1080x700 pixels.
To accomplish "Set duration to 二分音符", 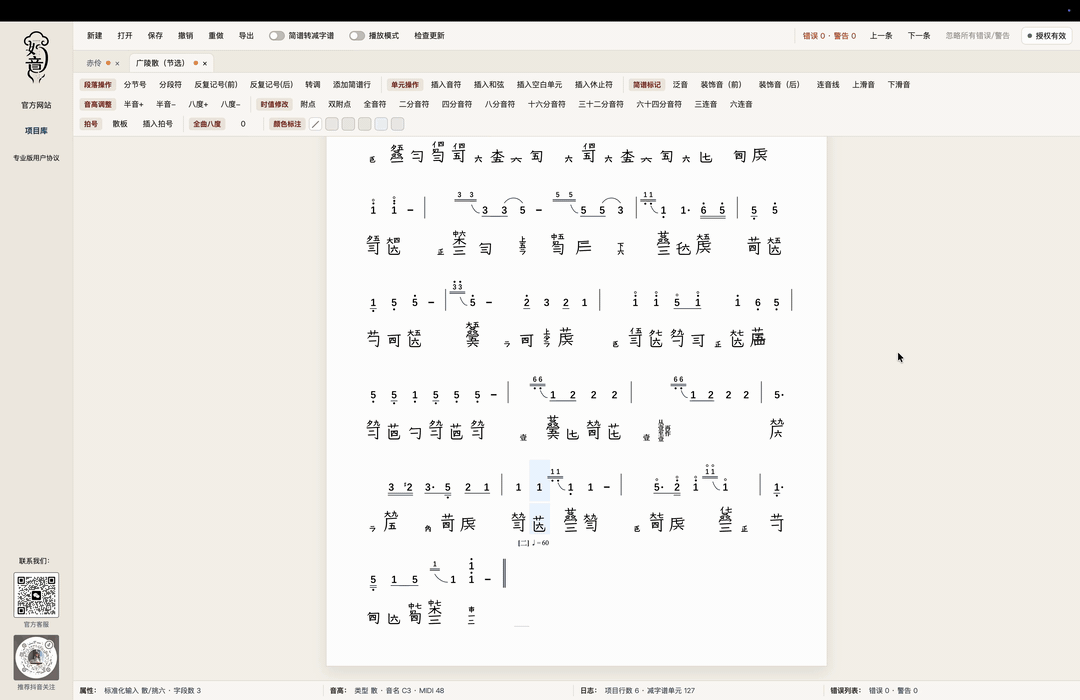I will pyautogui.click(x=414, y=105).
